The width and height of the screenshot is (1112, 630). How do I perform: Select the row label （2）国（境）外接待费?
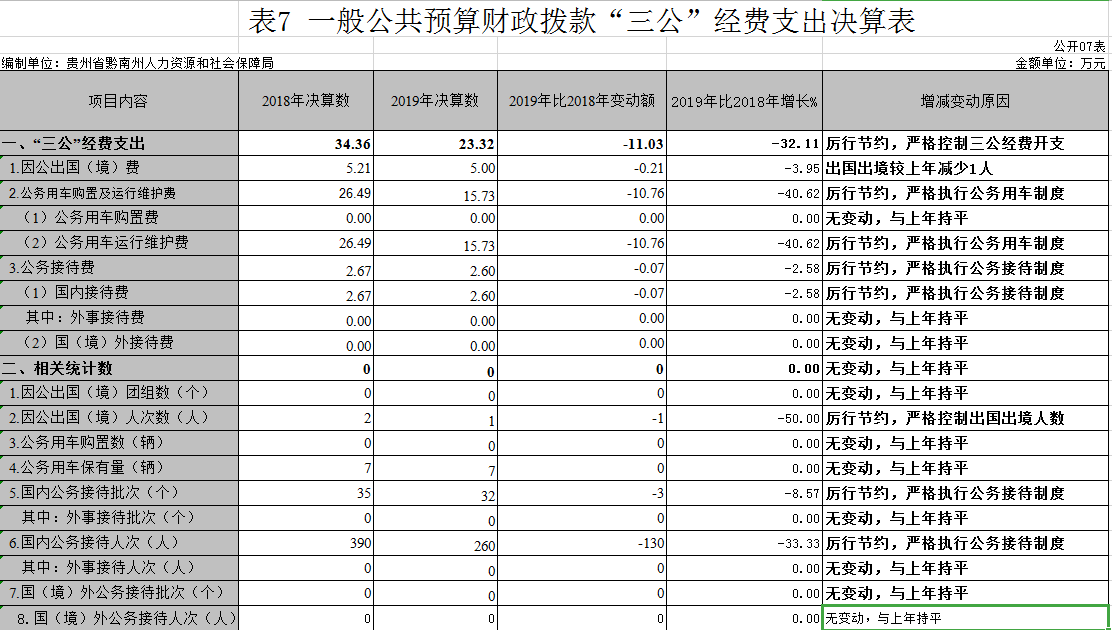(118, 343)
